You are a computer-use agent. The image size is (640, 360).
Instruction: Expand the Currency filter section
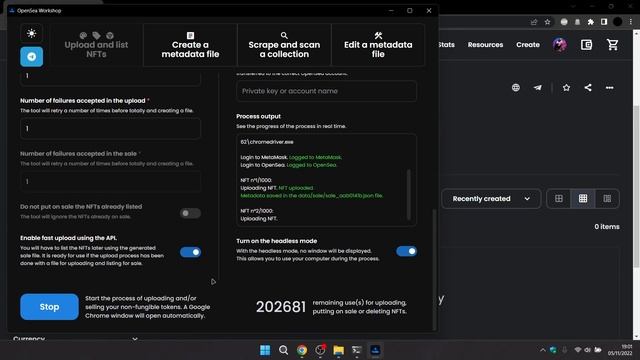(x=76, y=338)
